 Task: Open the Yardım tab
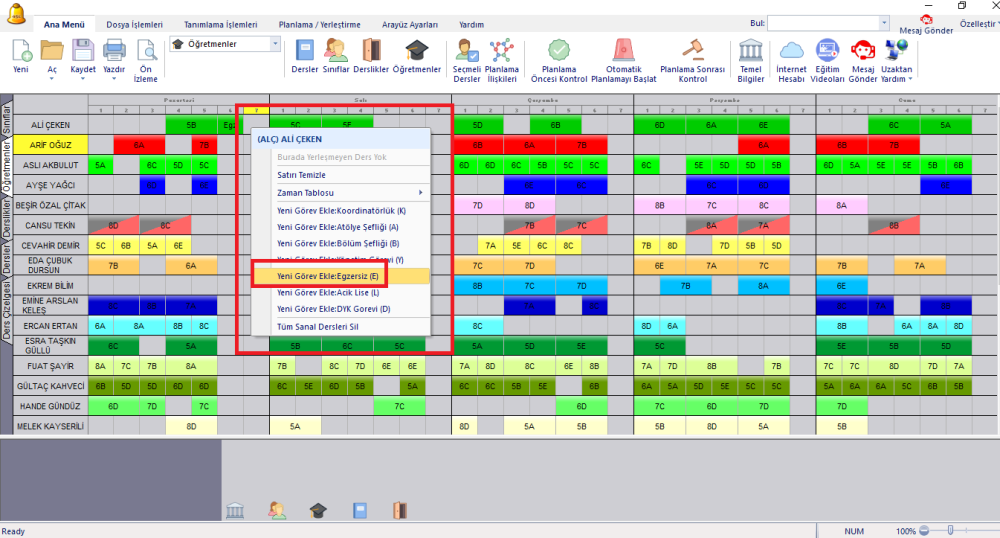point(471,24)
